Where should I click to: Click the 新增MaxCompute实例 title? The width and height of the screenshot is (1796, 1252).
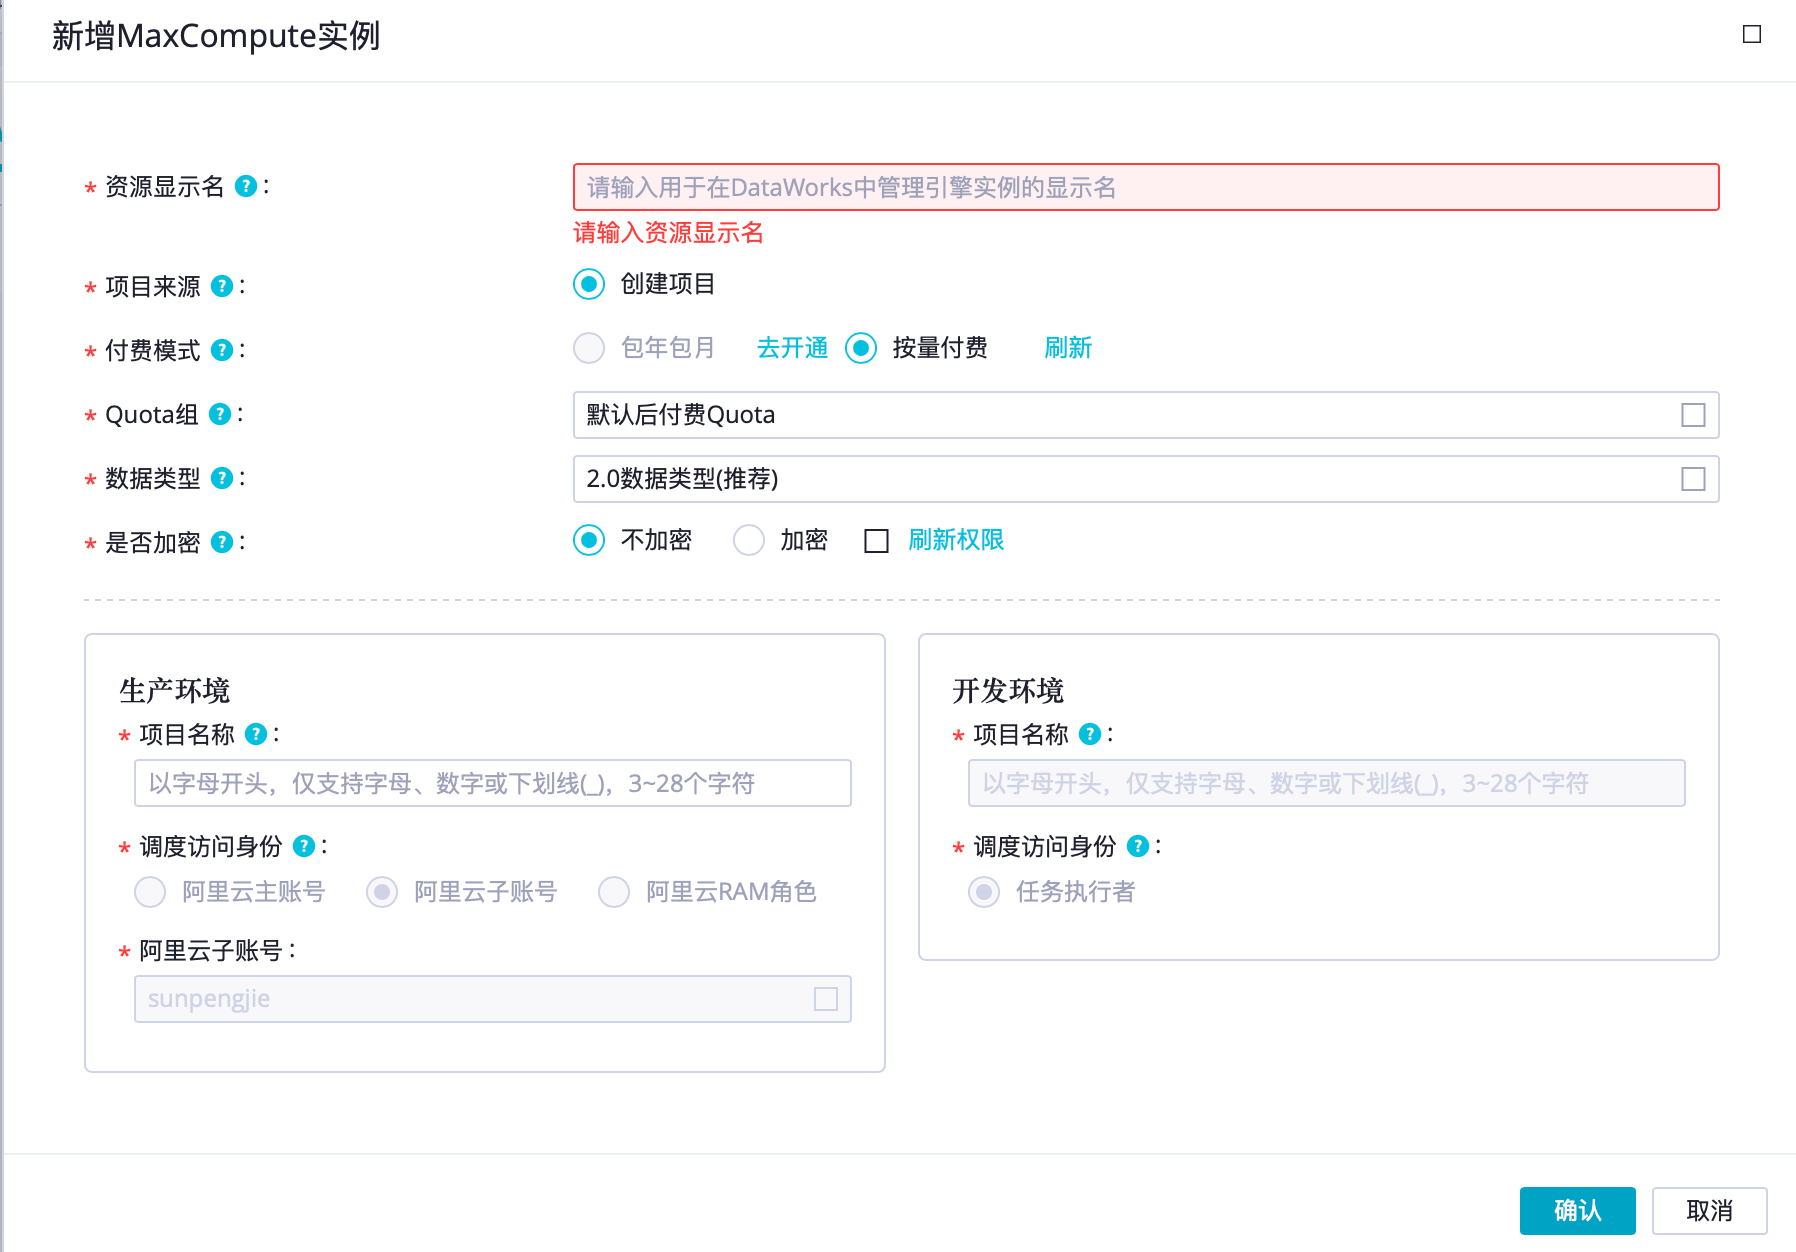coord(216,36)
